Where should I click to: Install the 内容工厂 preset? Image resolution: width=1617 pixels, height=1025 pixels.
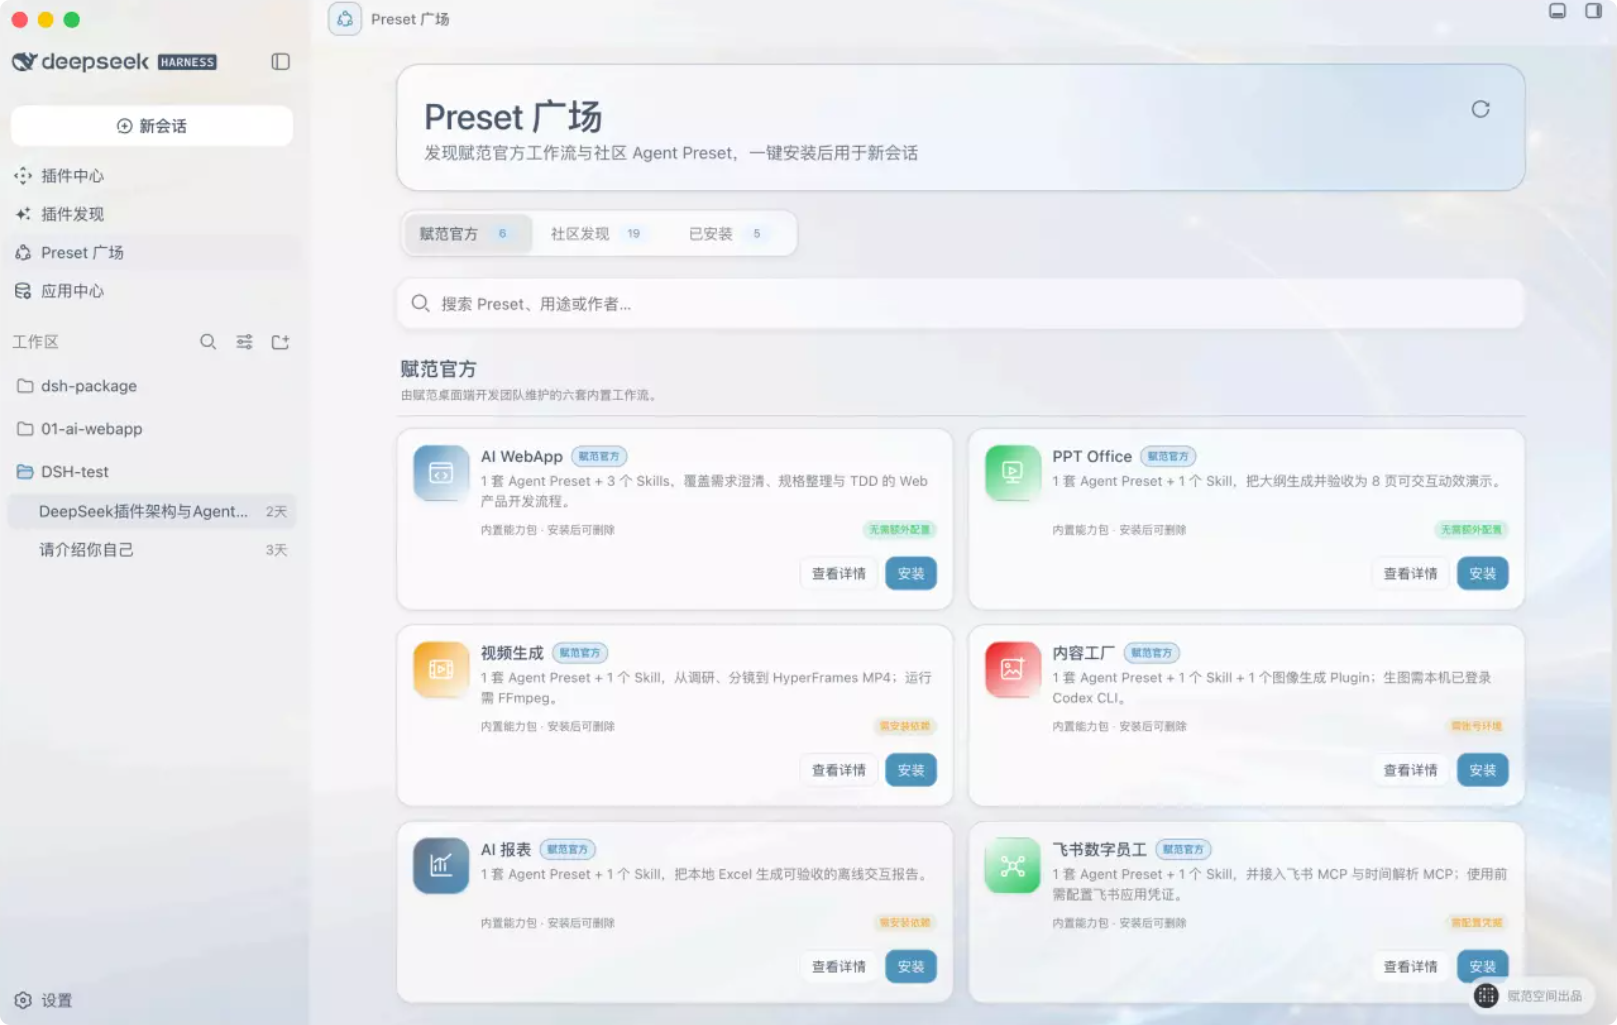point(1482,770)
